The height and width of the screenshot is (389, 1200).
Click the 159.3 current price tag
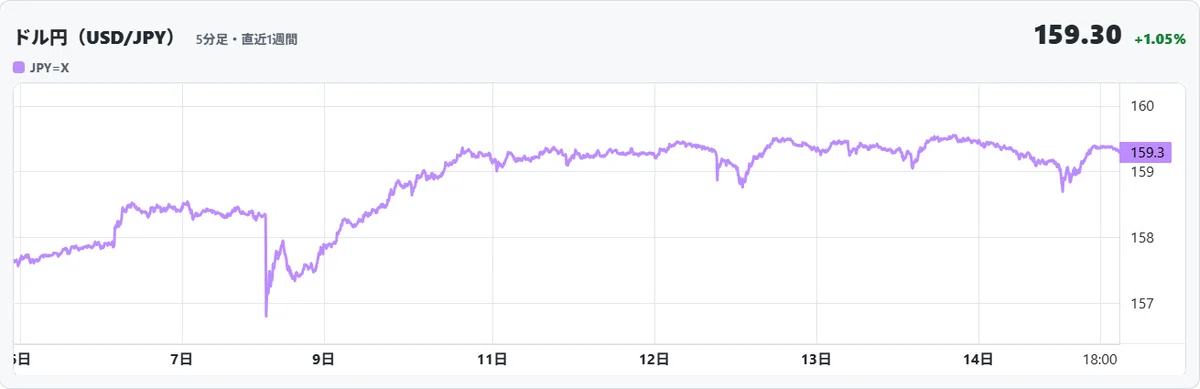click(1145, 153)
